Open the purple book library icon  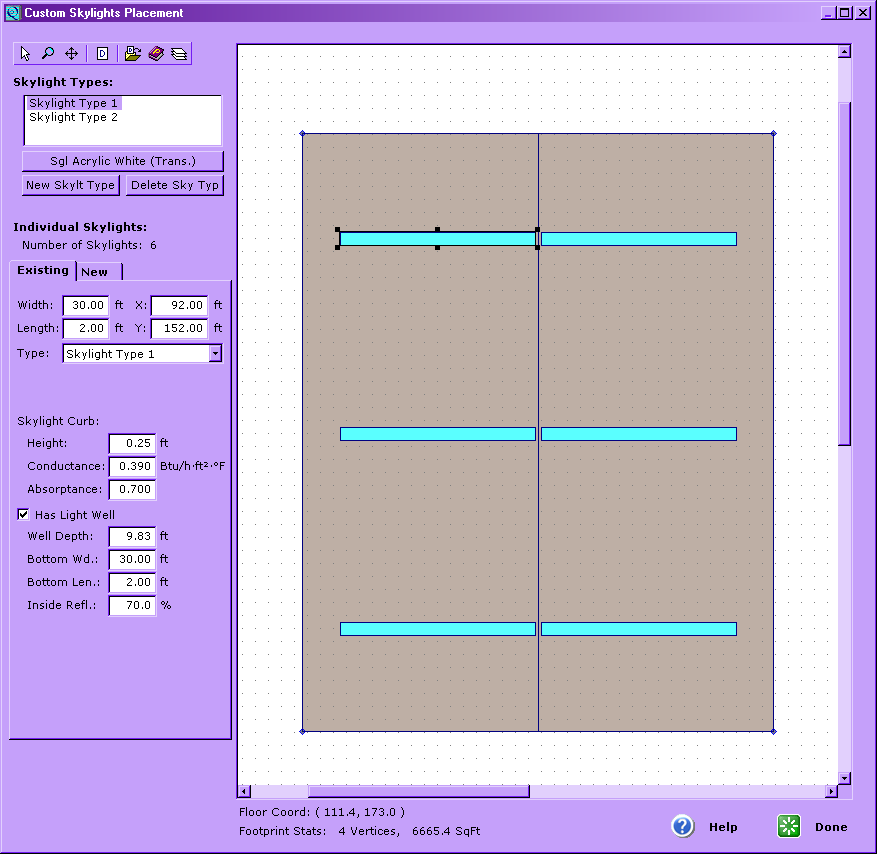pyautogui.click(x=155, y=54)
